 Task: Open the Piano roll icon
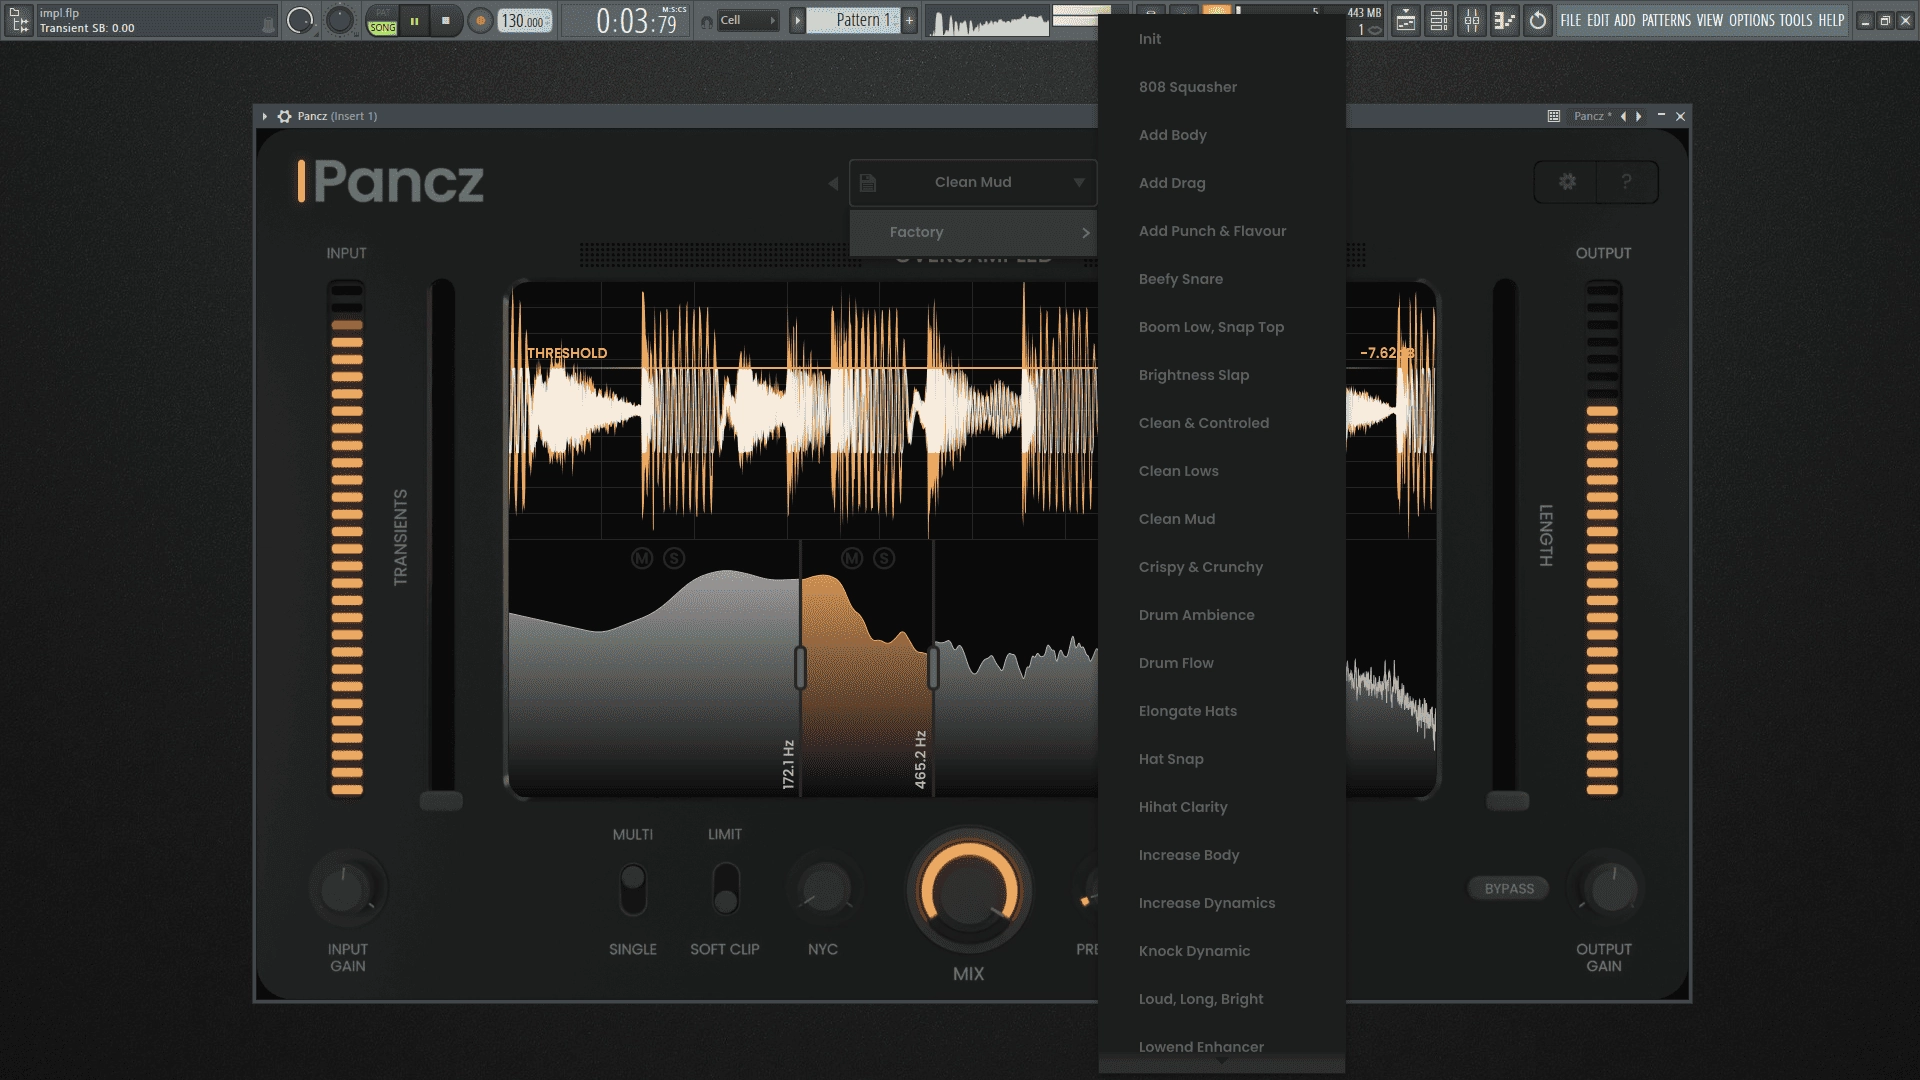click(x=1504, y=20)
